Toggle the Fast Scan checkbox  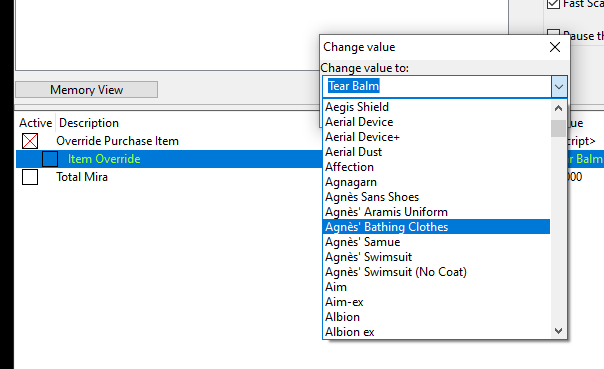pyautogui.click(x=554, y=4)
